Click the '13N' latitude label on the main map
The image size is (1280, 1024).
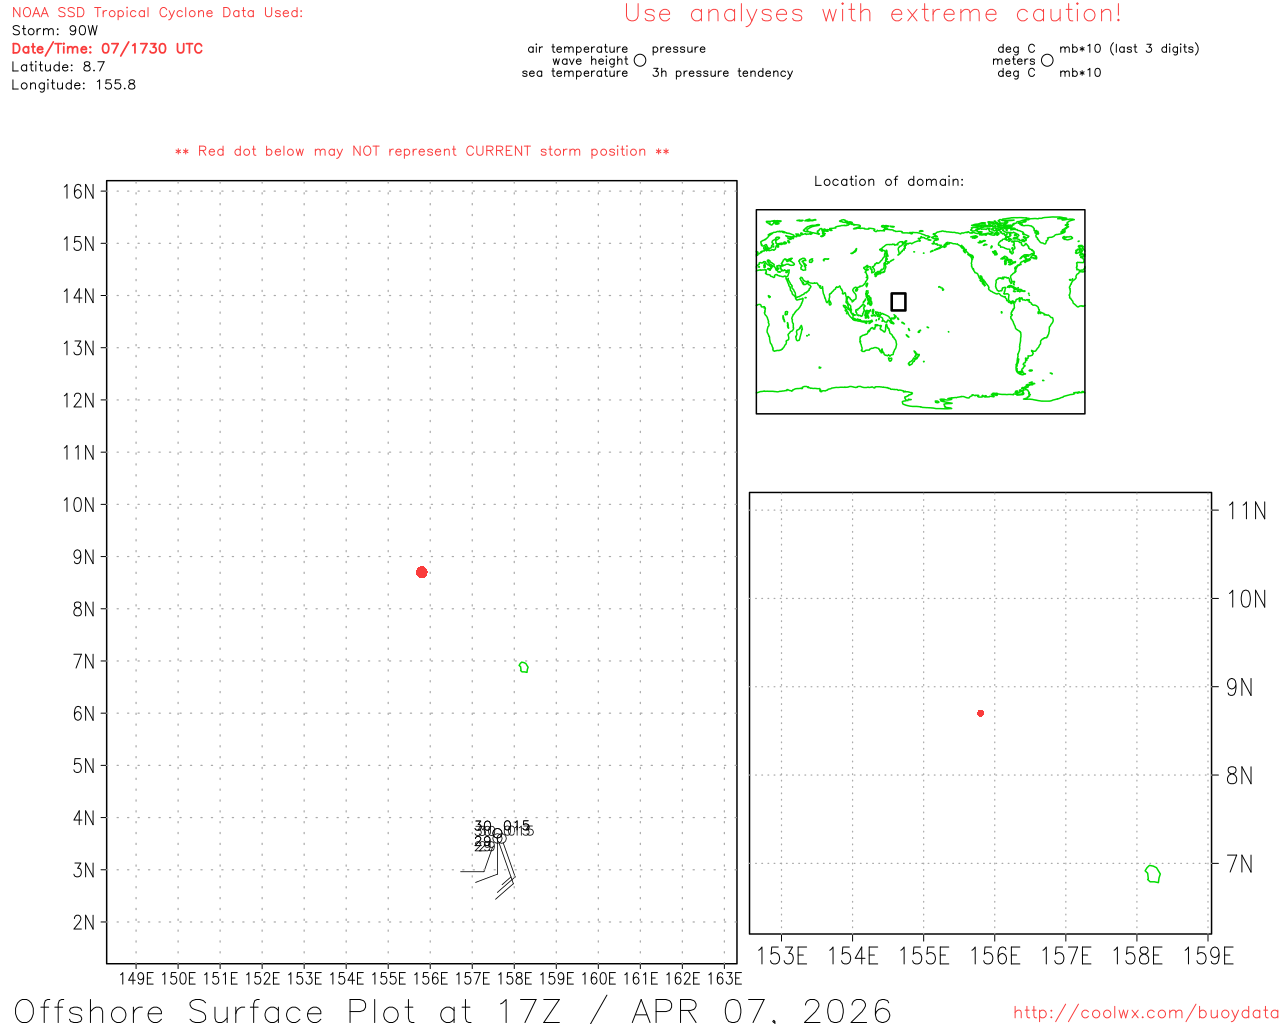(x=79, y=349)
